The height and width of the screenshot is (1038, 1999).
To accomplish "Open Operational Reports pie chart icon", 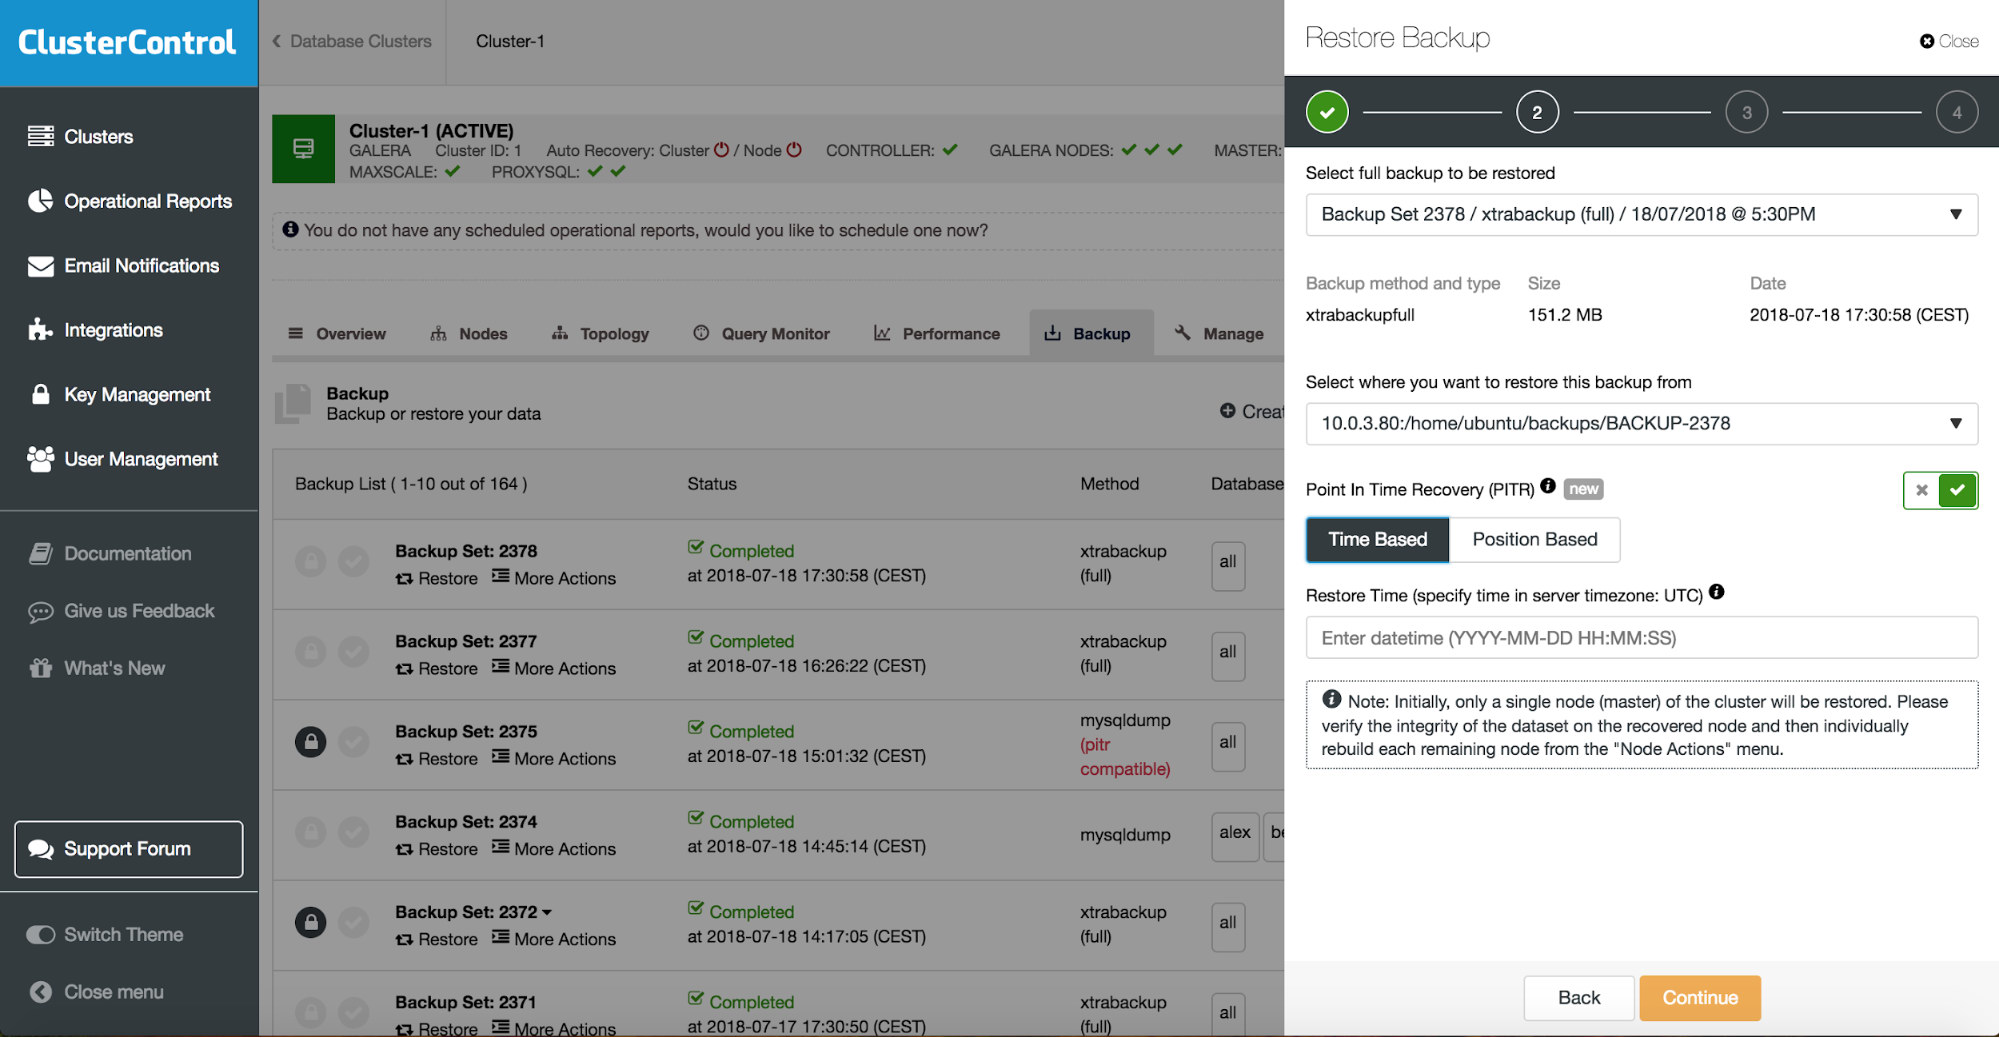I will pyautogui.click(x=41, y=201).
